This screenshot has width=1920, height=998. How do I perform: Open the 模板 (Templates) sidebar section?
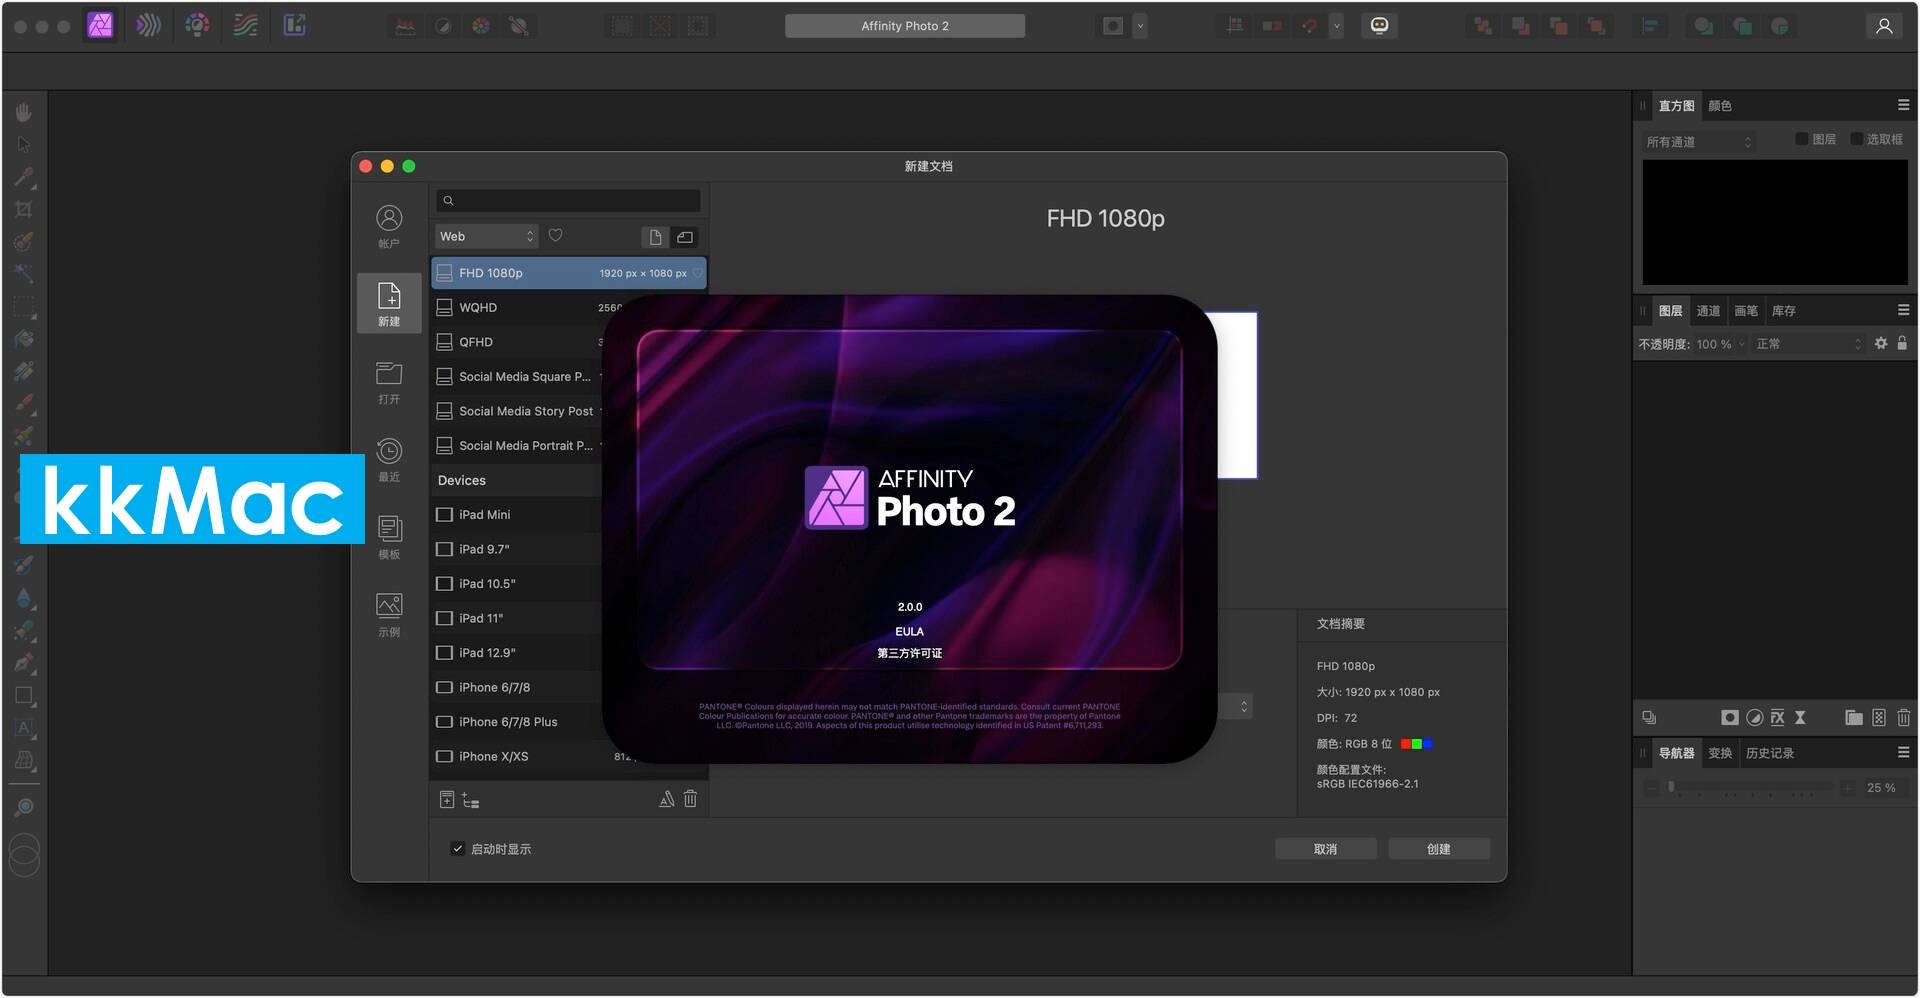coord(389,538)
